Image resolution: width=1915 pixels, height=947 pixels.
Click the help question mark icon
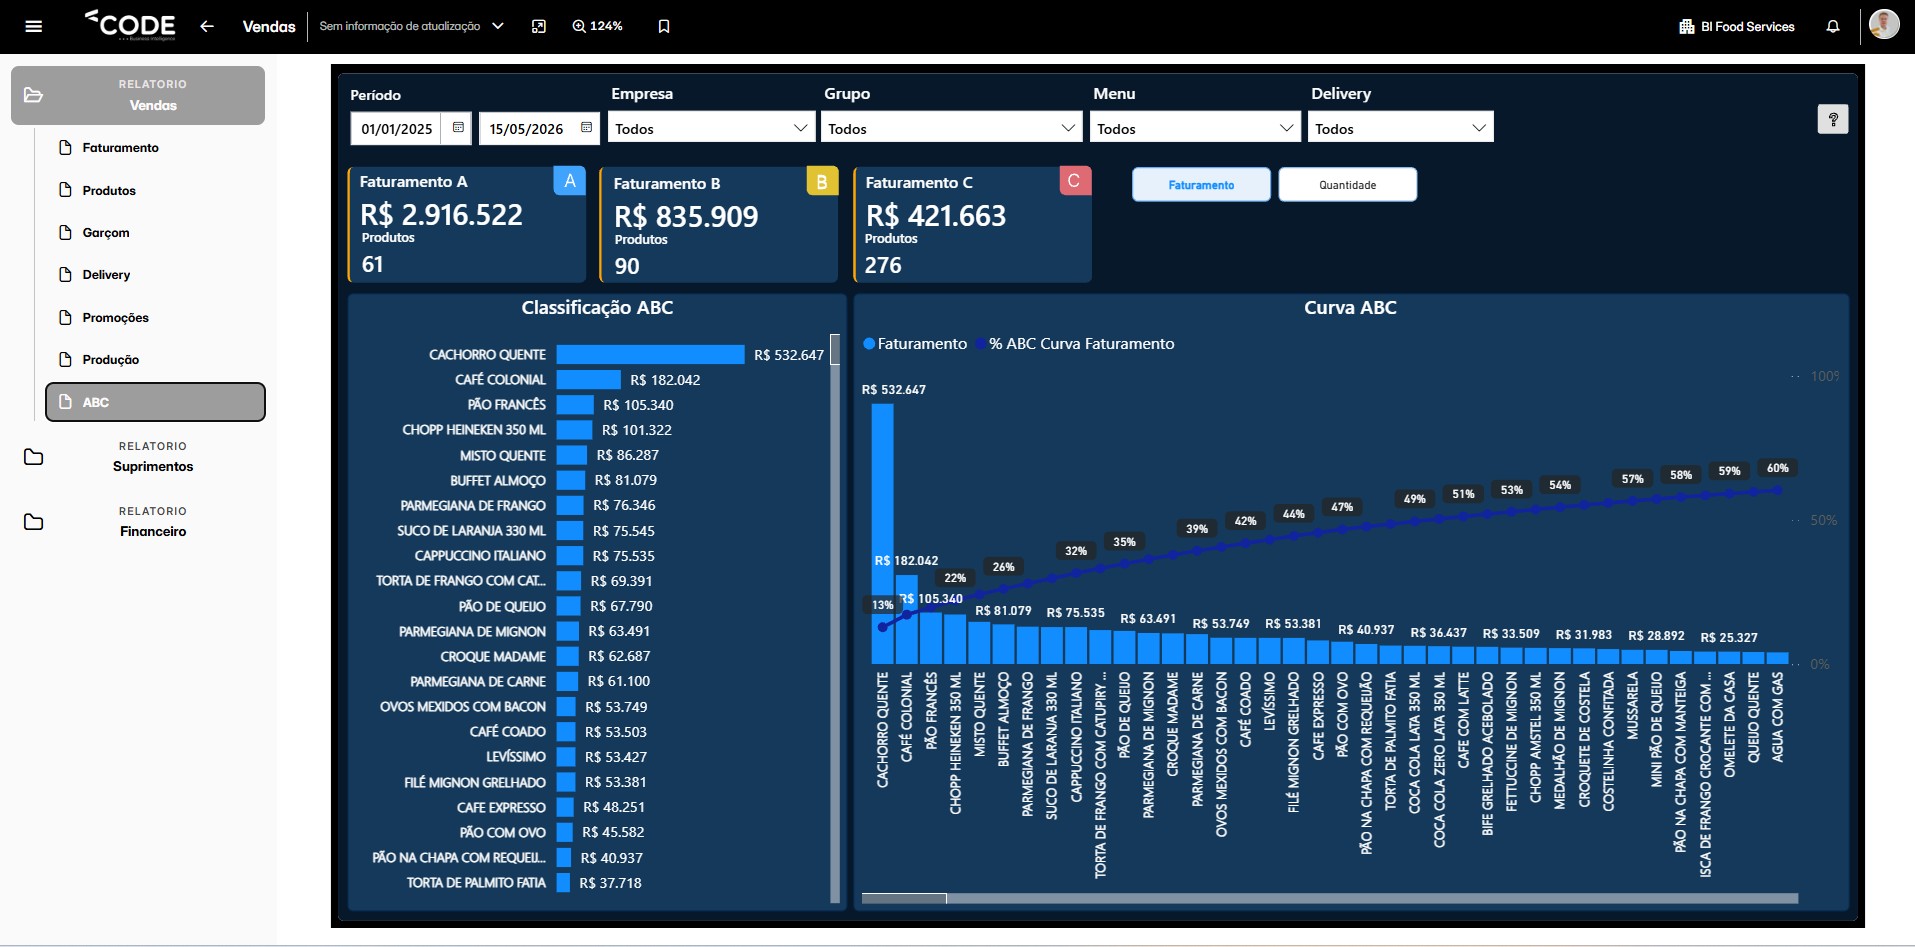pyautogui.click(x=1833, y=119)
